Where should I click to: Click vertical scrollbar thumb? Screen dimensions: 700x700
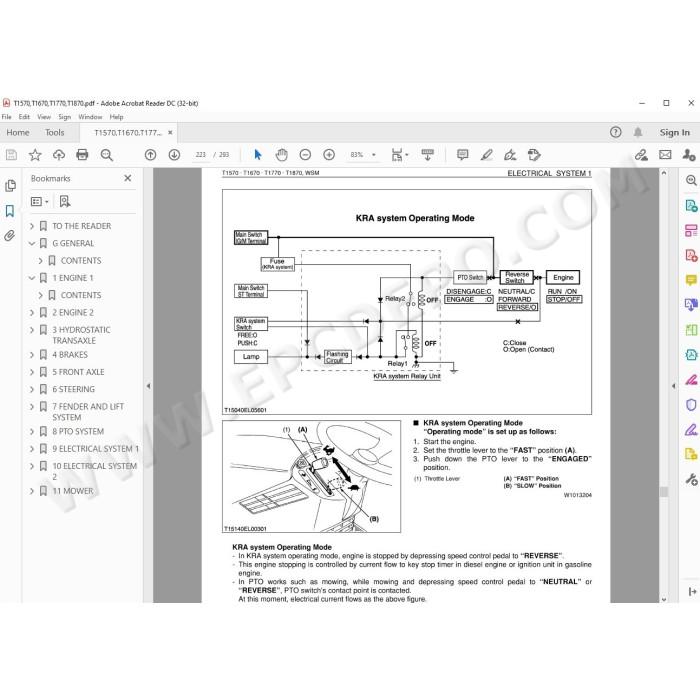(x=664, y=492)
